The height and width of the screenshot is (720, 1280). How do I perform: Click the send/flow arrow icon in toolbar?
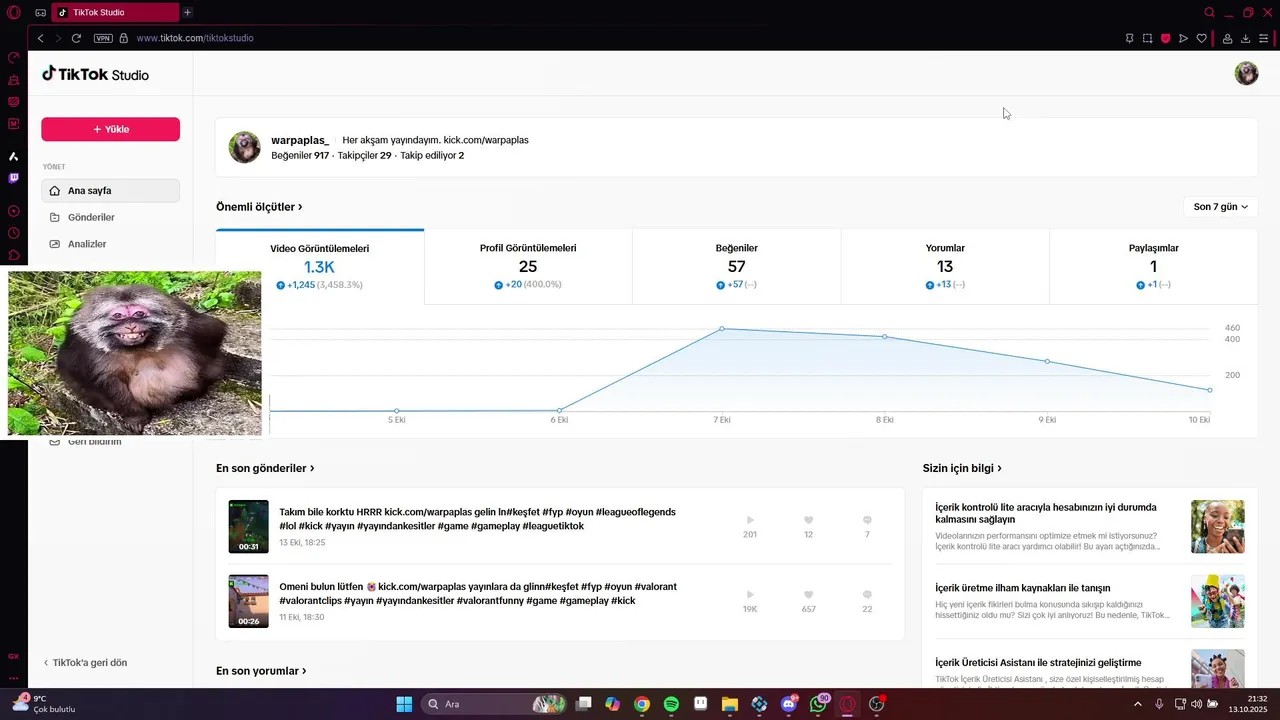click(x=1183, y=38)
